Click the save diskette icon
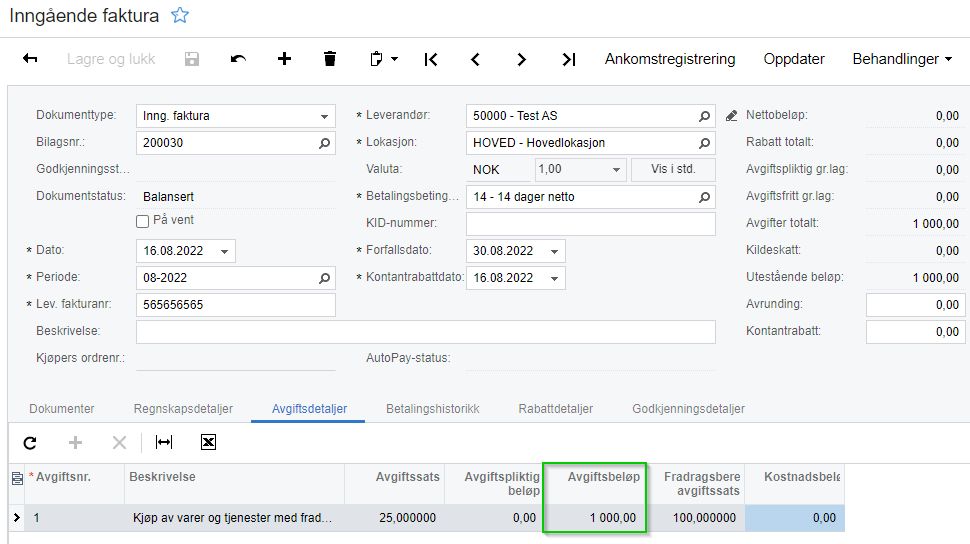Screen dimensions: 970x544 click(192, 59)
